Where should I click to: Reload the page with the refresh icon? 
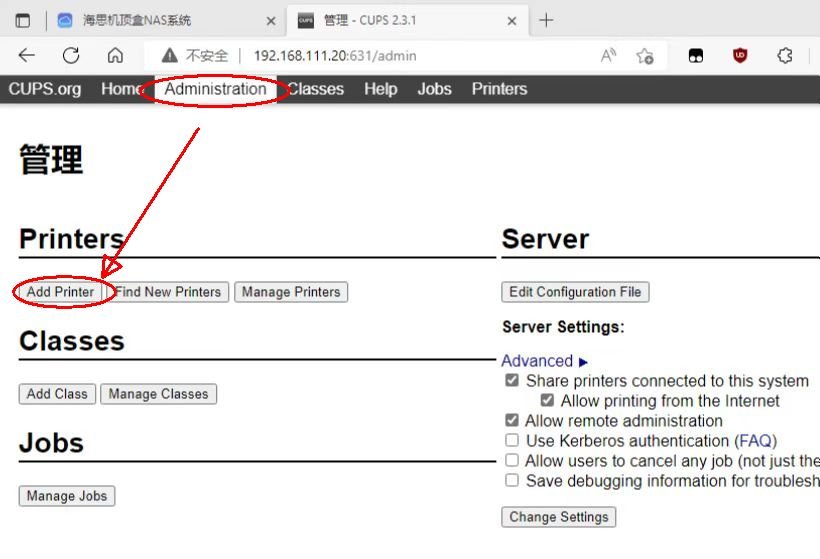pyautogui.click(x=71, y=56)
